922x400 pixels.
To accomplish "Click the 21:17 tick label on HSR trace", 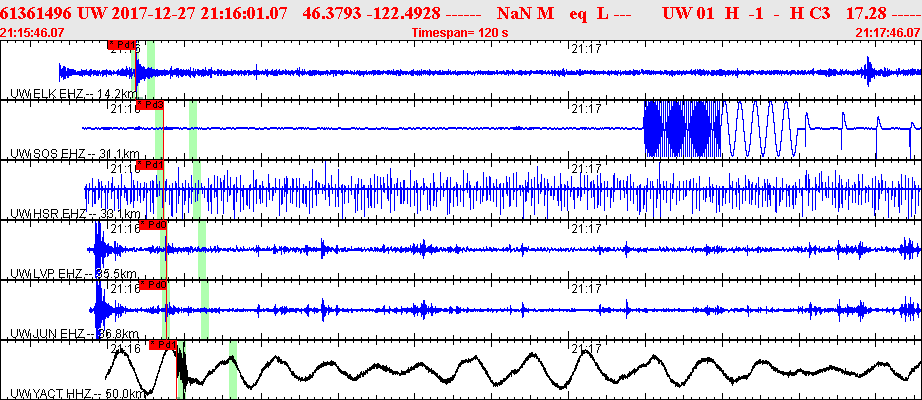I will click(x=586, y=169).
